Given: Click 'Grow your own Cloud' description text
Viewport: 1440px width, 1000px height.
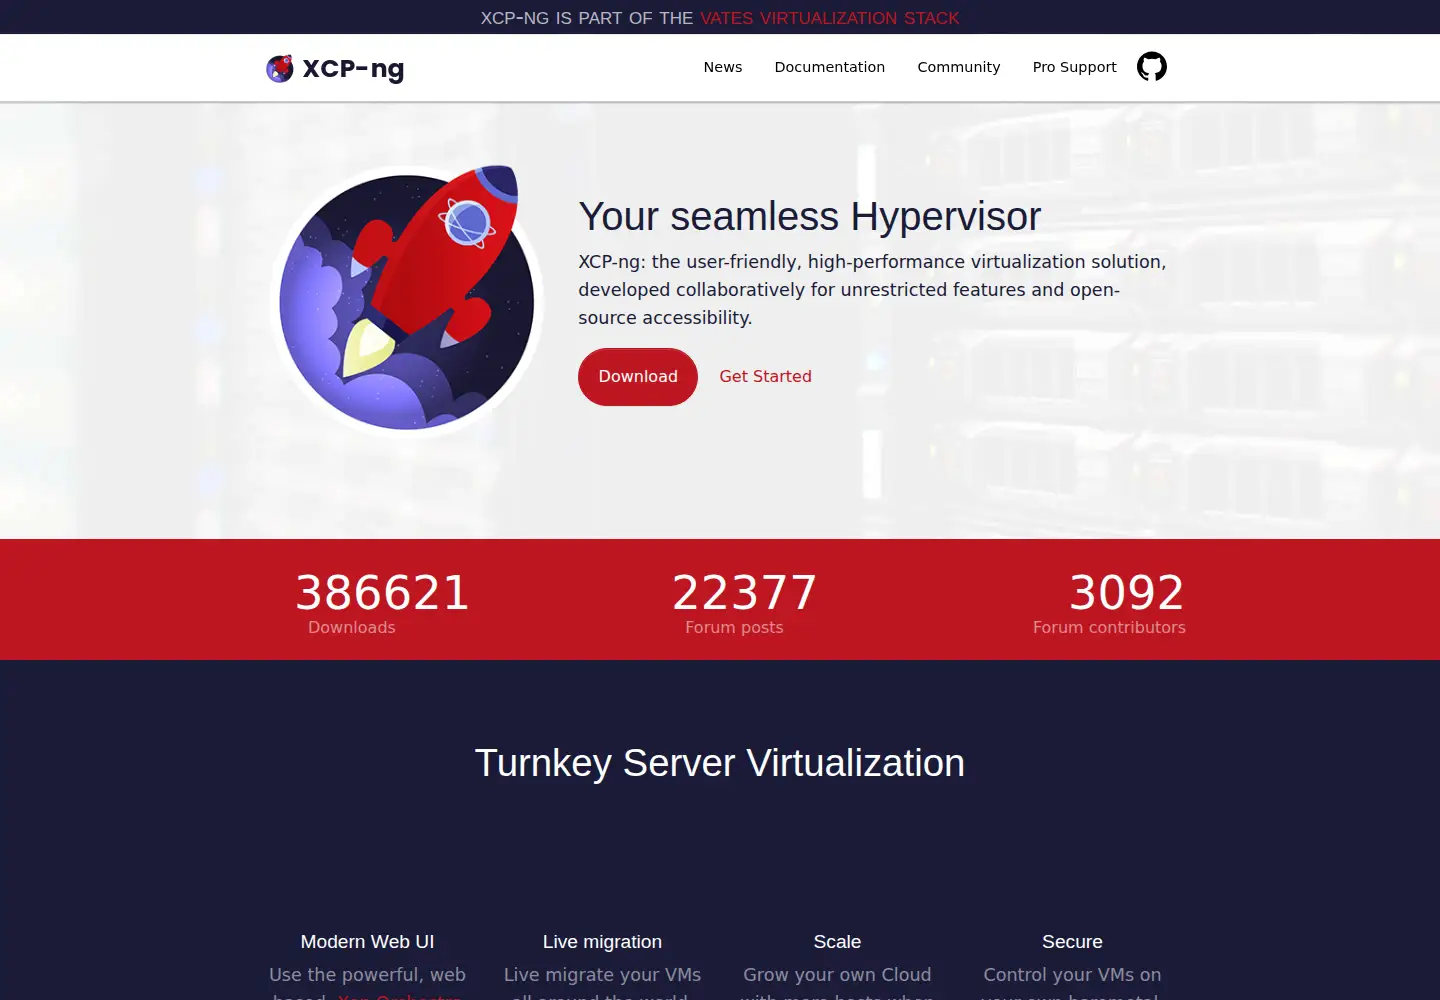Looking at the screenshot, I should pyautogui.click(x=837, y=975).
